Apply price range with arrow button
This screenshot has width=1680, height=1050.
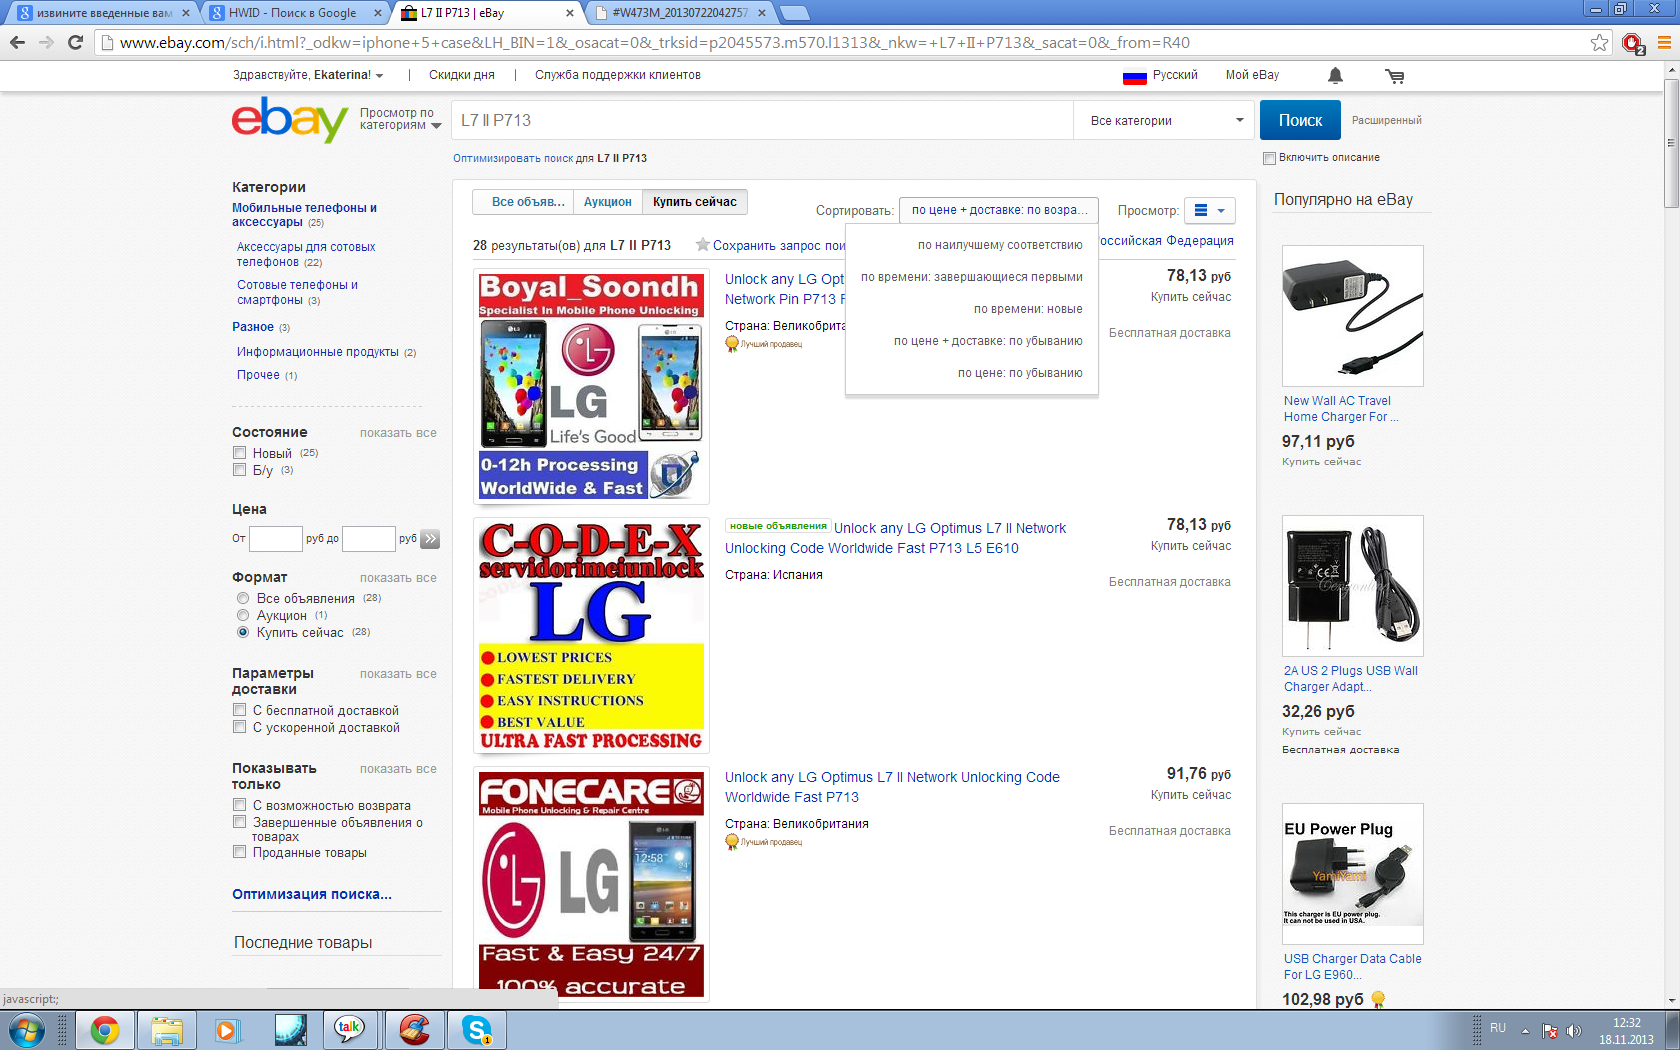coord(430,539)
